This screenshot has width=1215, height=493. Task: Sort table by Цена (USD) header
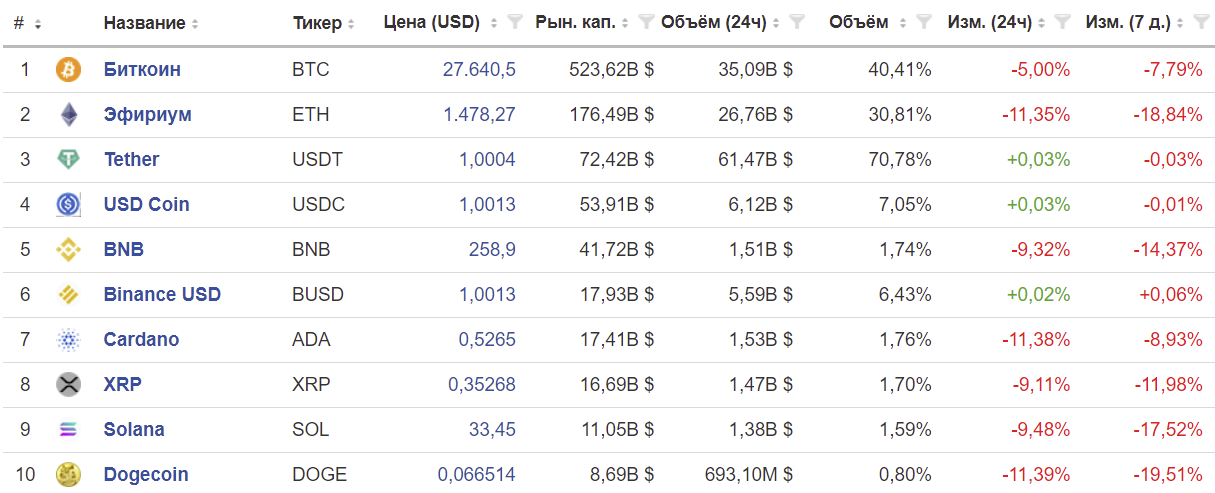(x=439, y=23)
